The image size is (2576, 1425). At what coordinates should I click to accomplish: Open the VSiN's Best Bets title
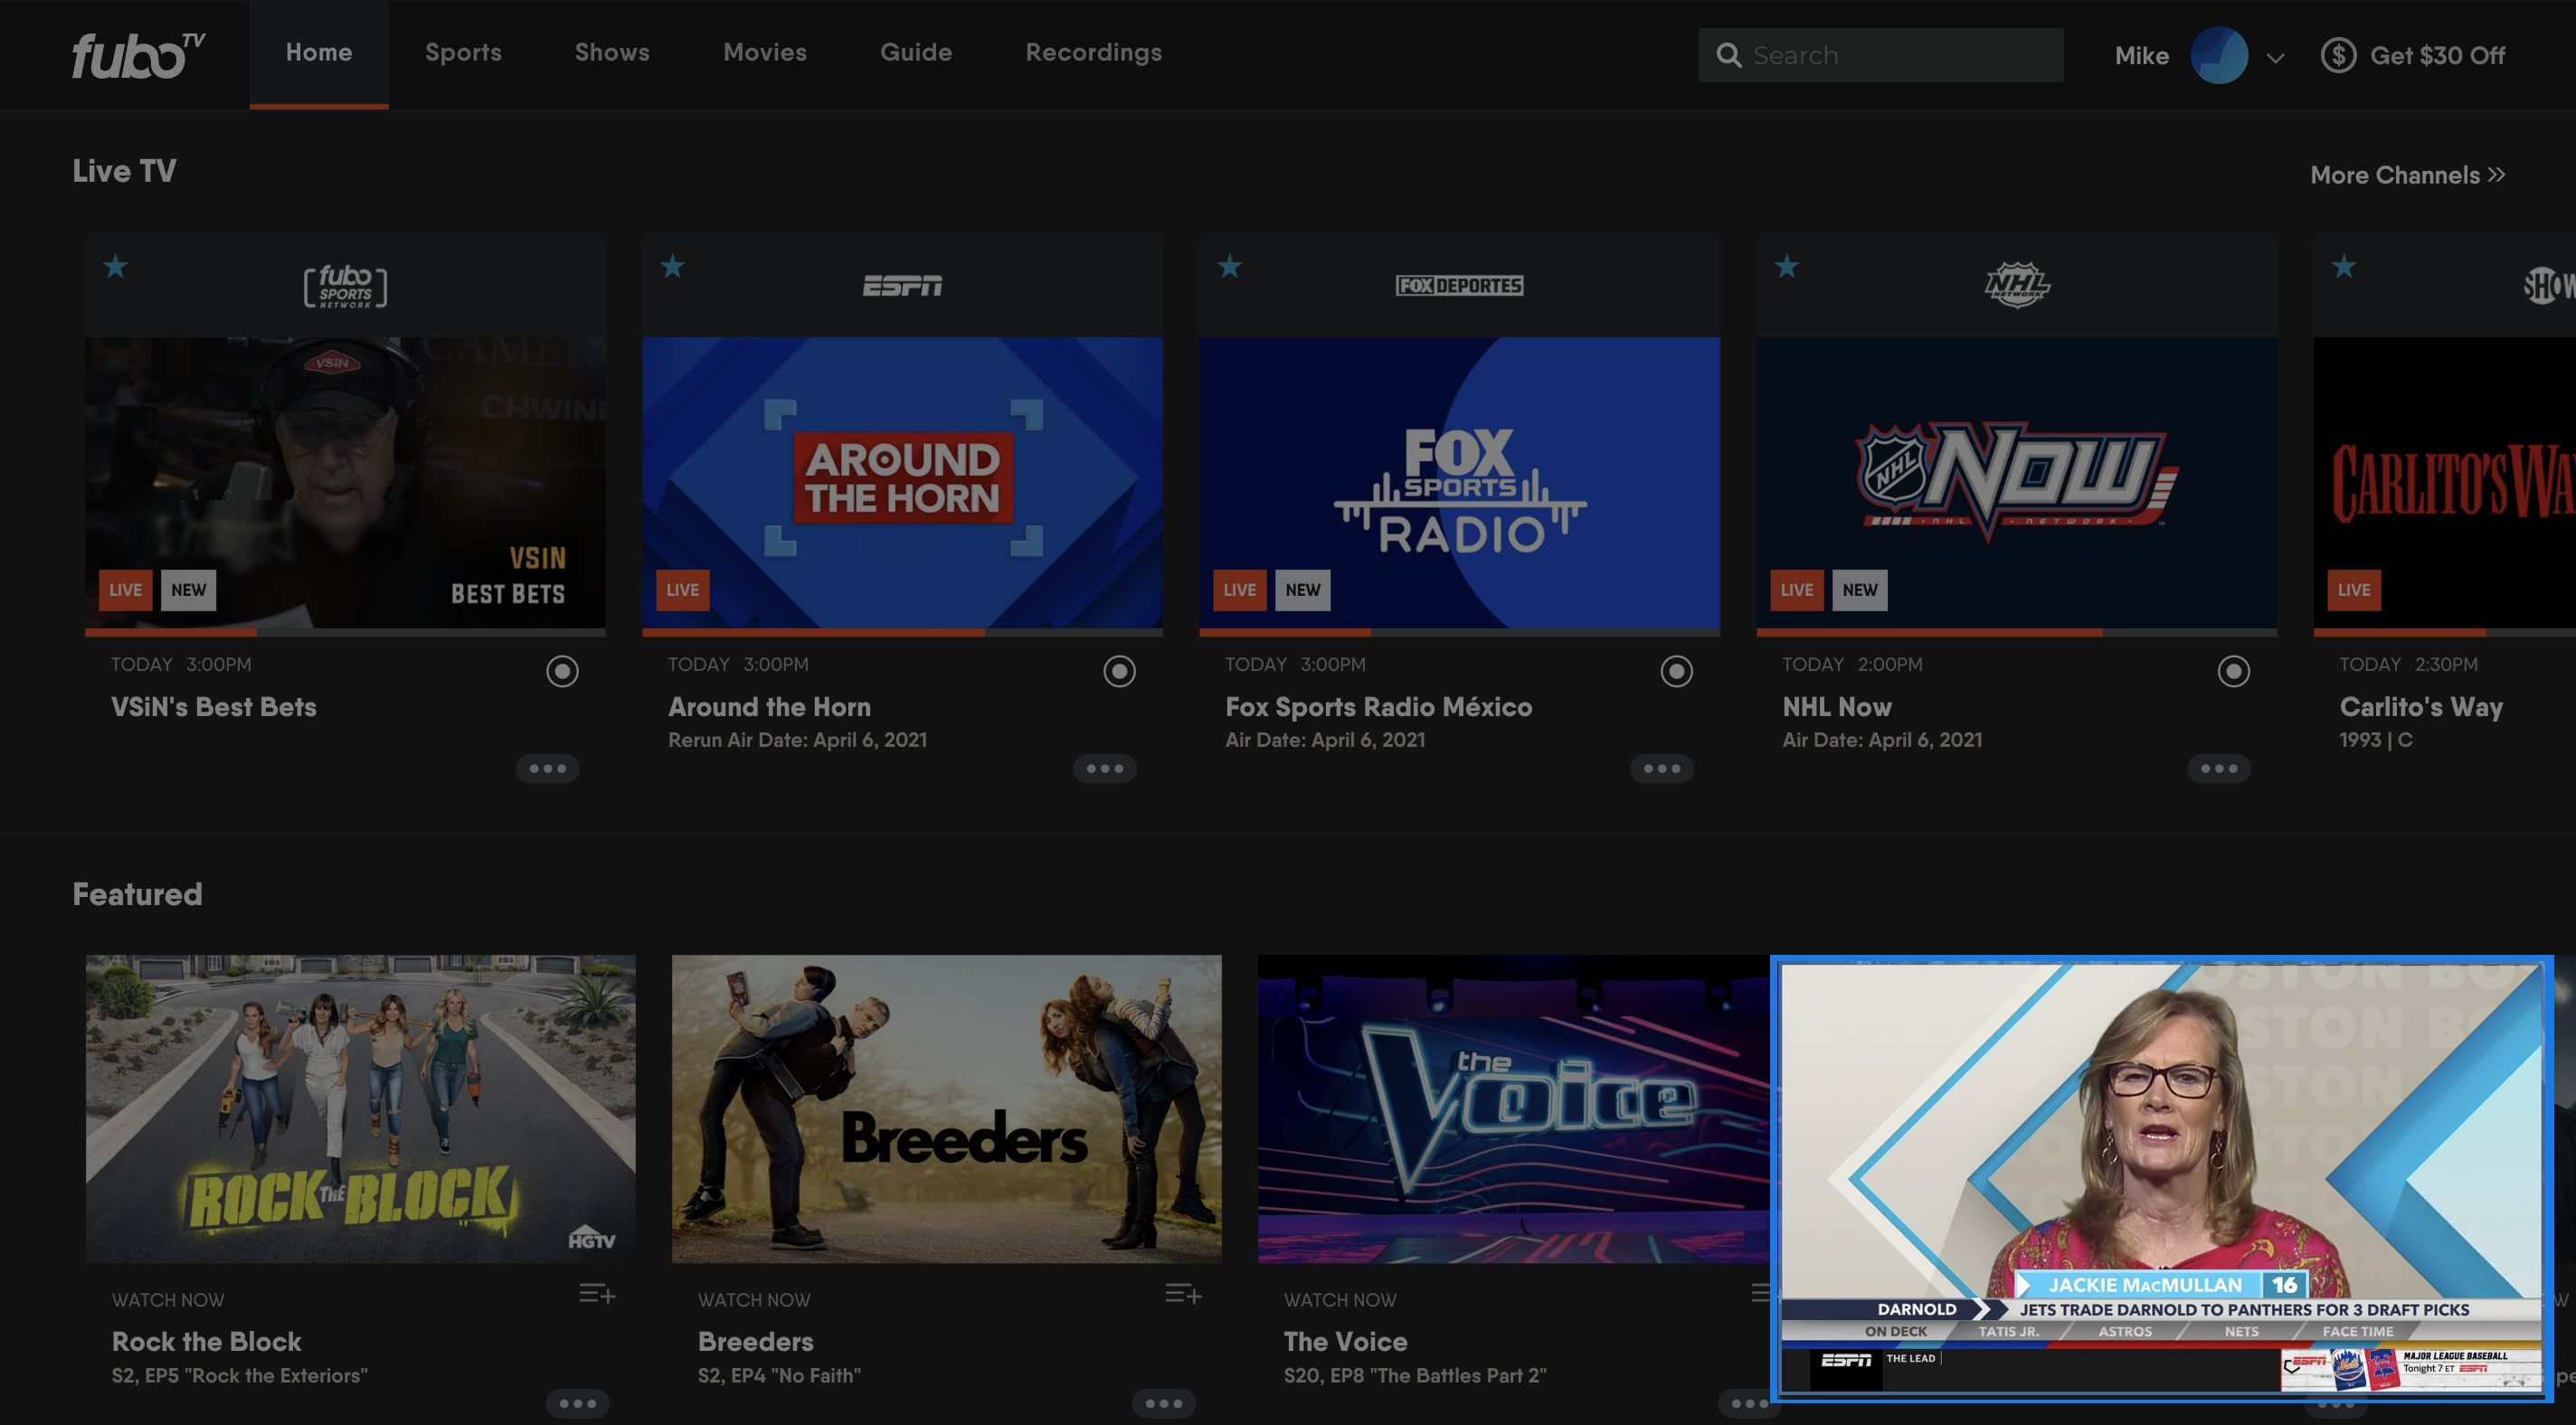214,707
